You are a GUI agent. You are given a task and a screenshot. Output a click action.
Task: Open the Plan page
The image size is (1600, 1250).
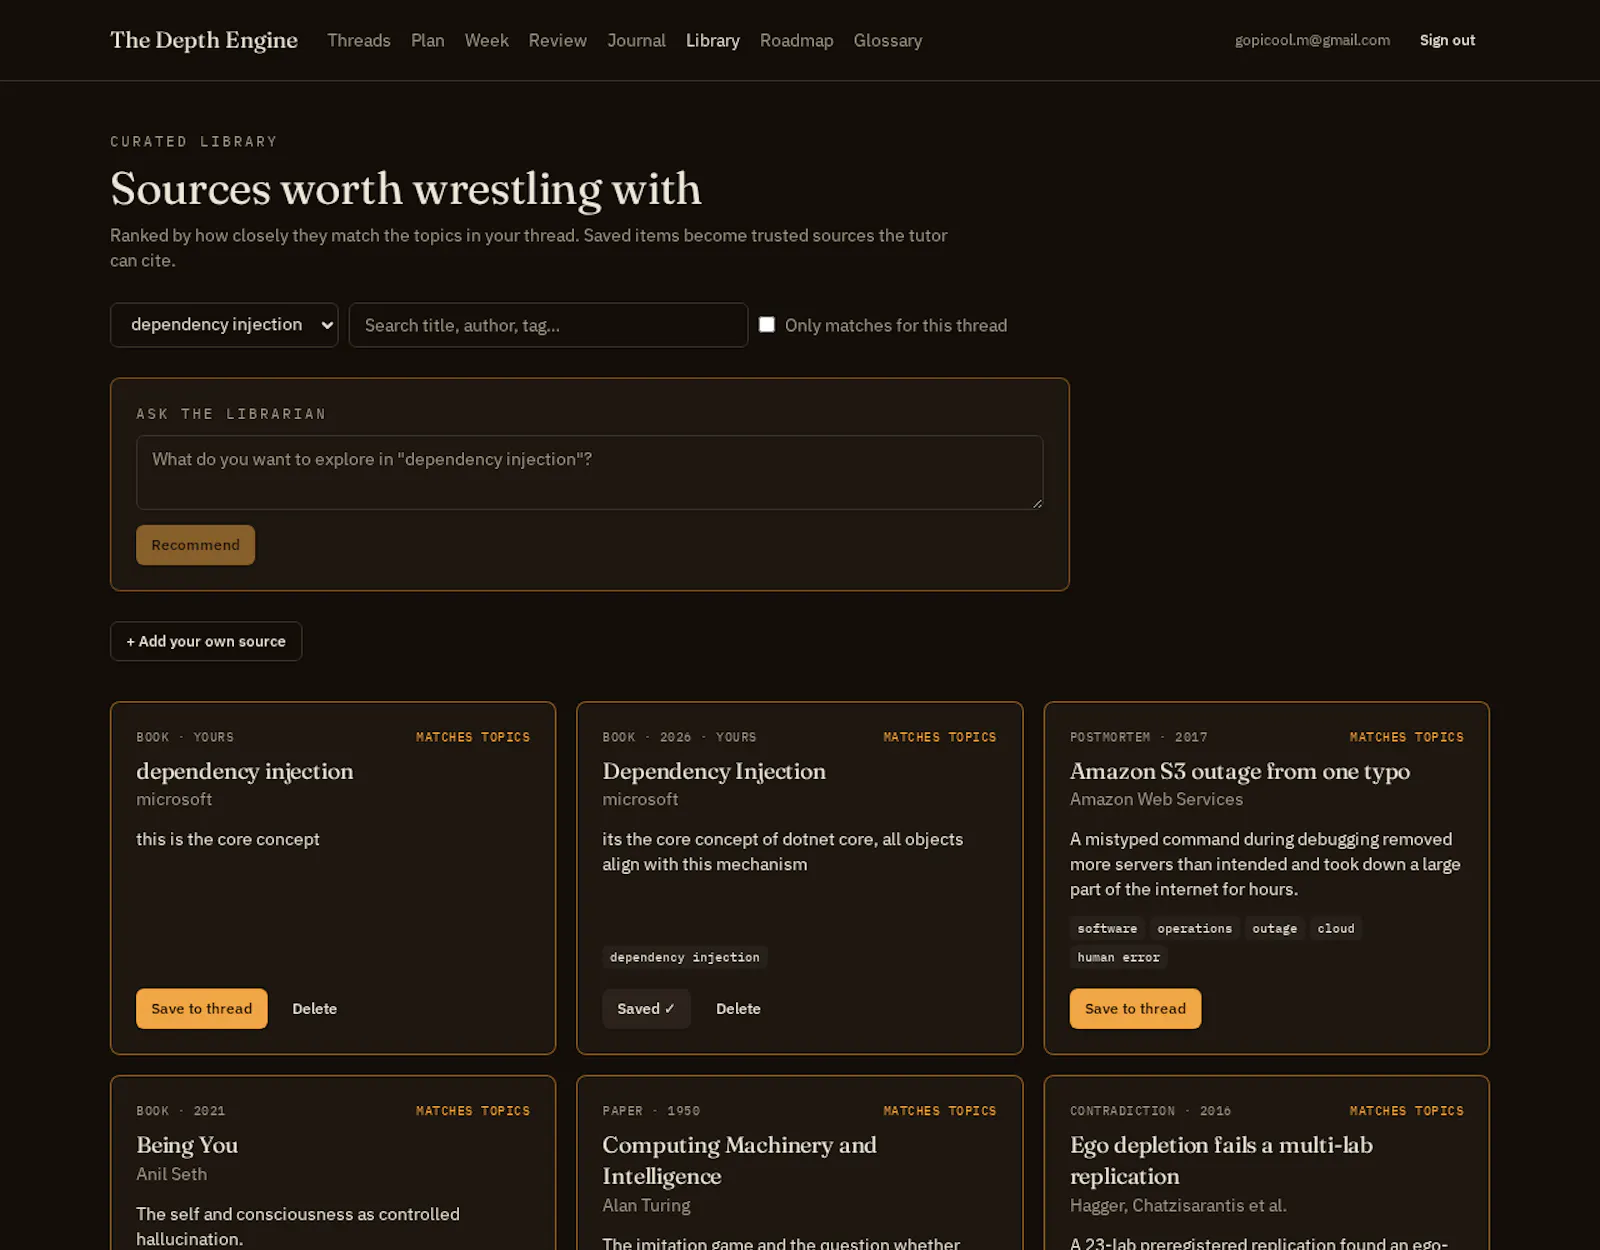(428, 40)
